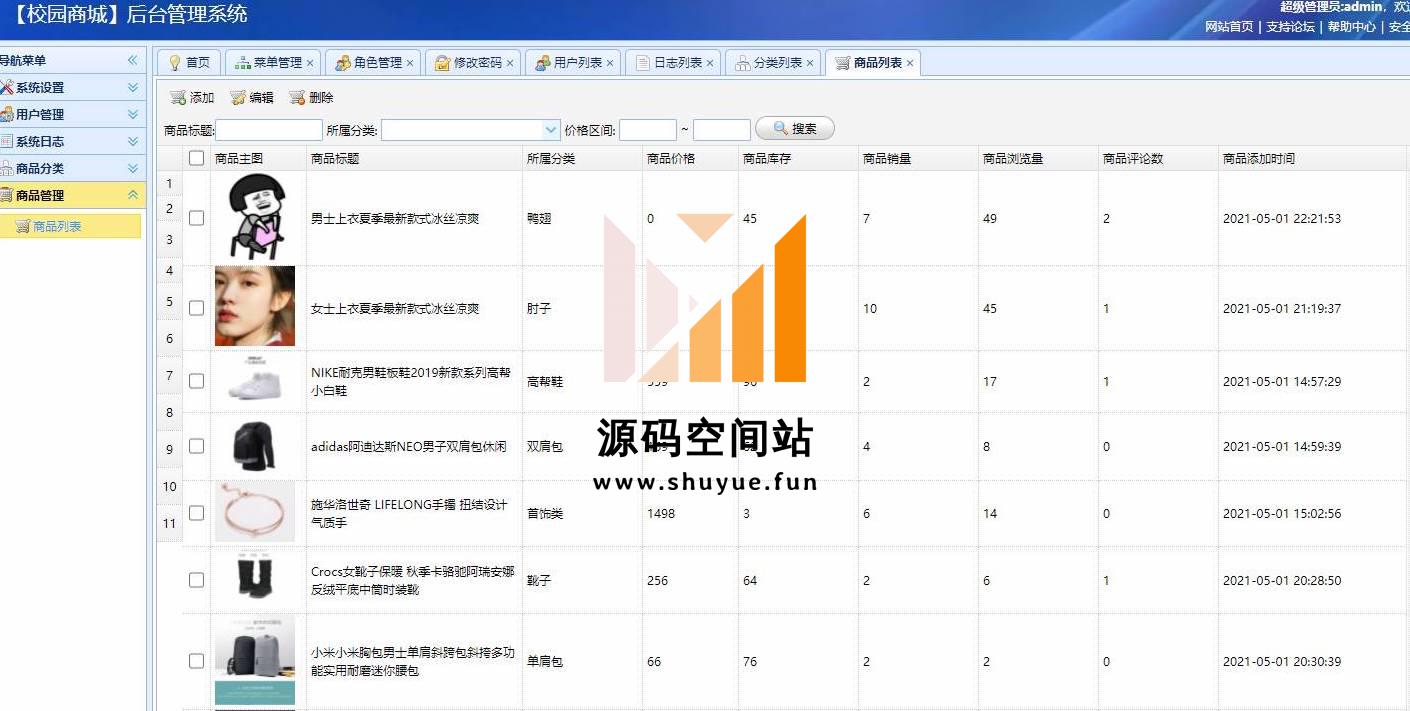Sort by 商品评论数 column header
This screenshot has height=711, width=1410.
[1158, 158]
